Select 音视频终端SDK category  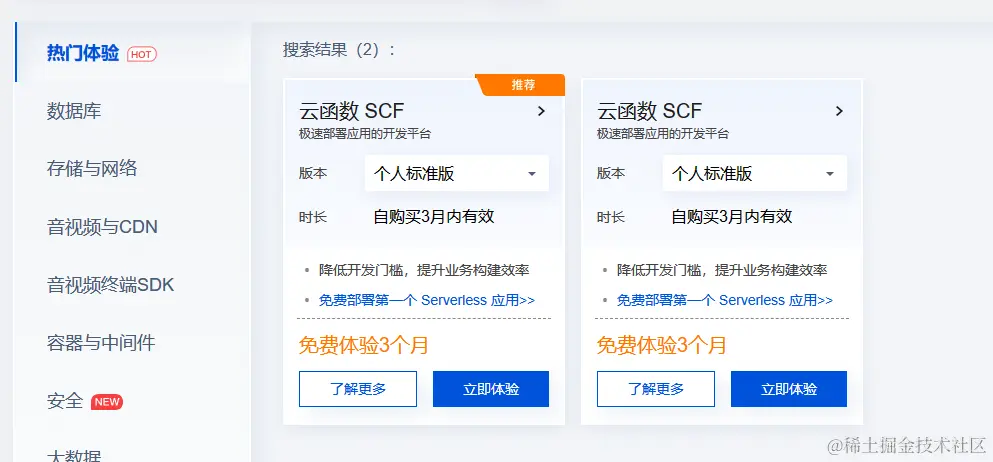click(110, 285)
